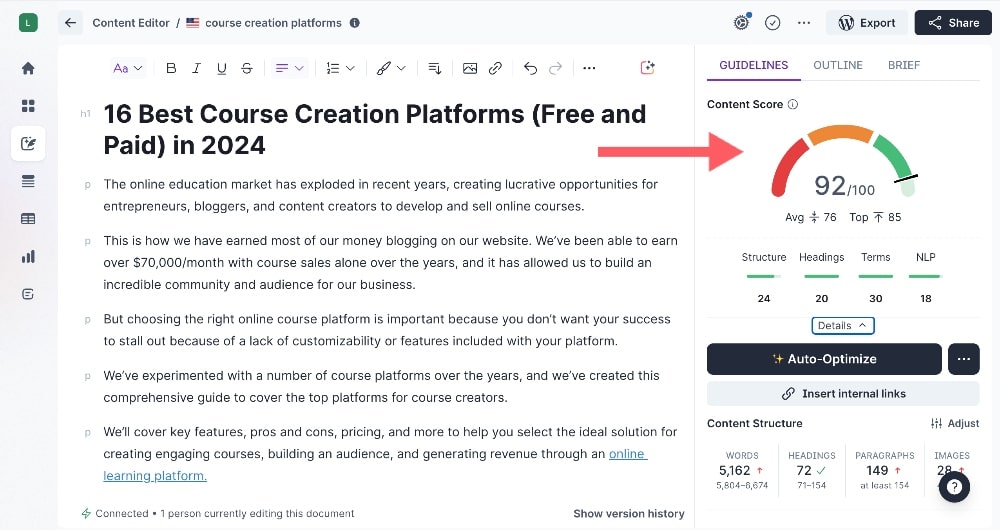Click the article title heading text

click(x=375, y=129)
